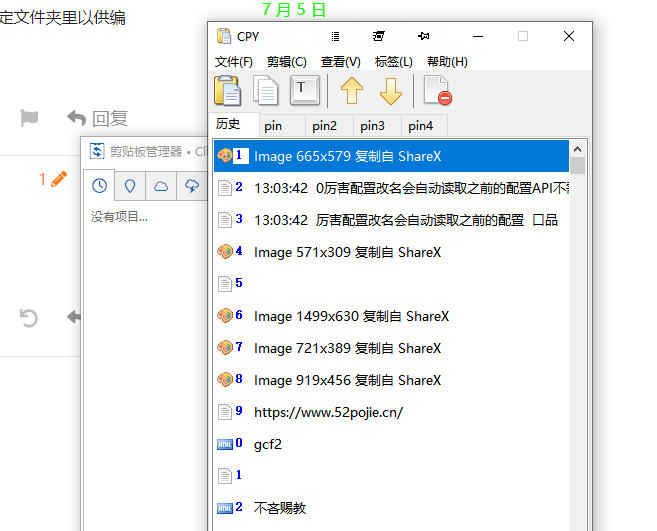Open the 查看(V) menu

tap(340, 62)
